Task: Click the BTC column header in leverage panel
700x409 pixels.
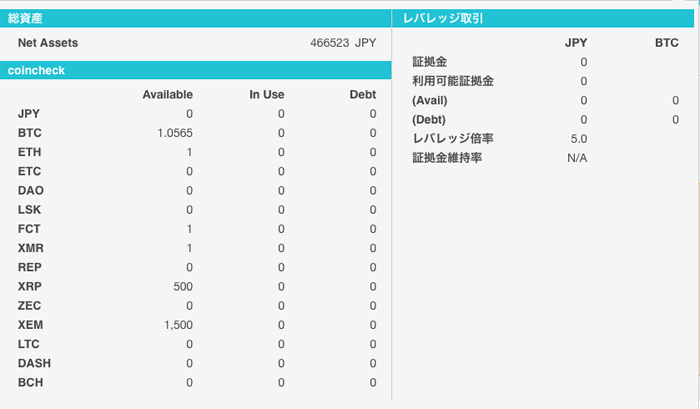Action: tap(665, 43)
